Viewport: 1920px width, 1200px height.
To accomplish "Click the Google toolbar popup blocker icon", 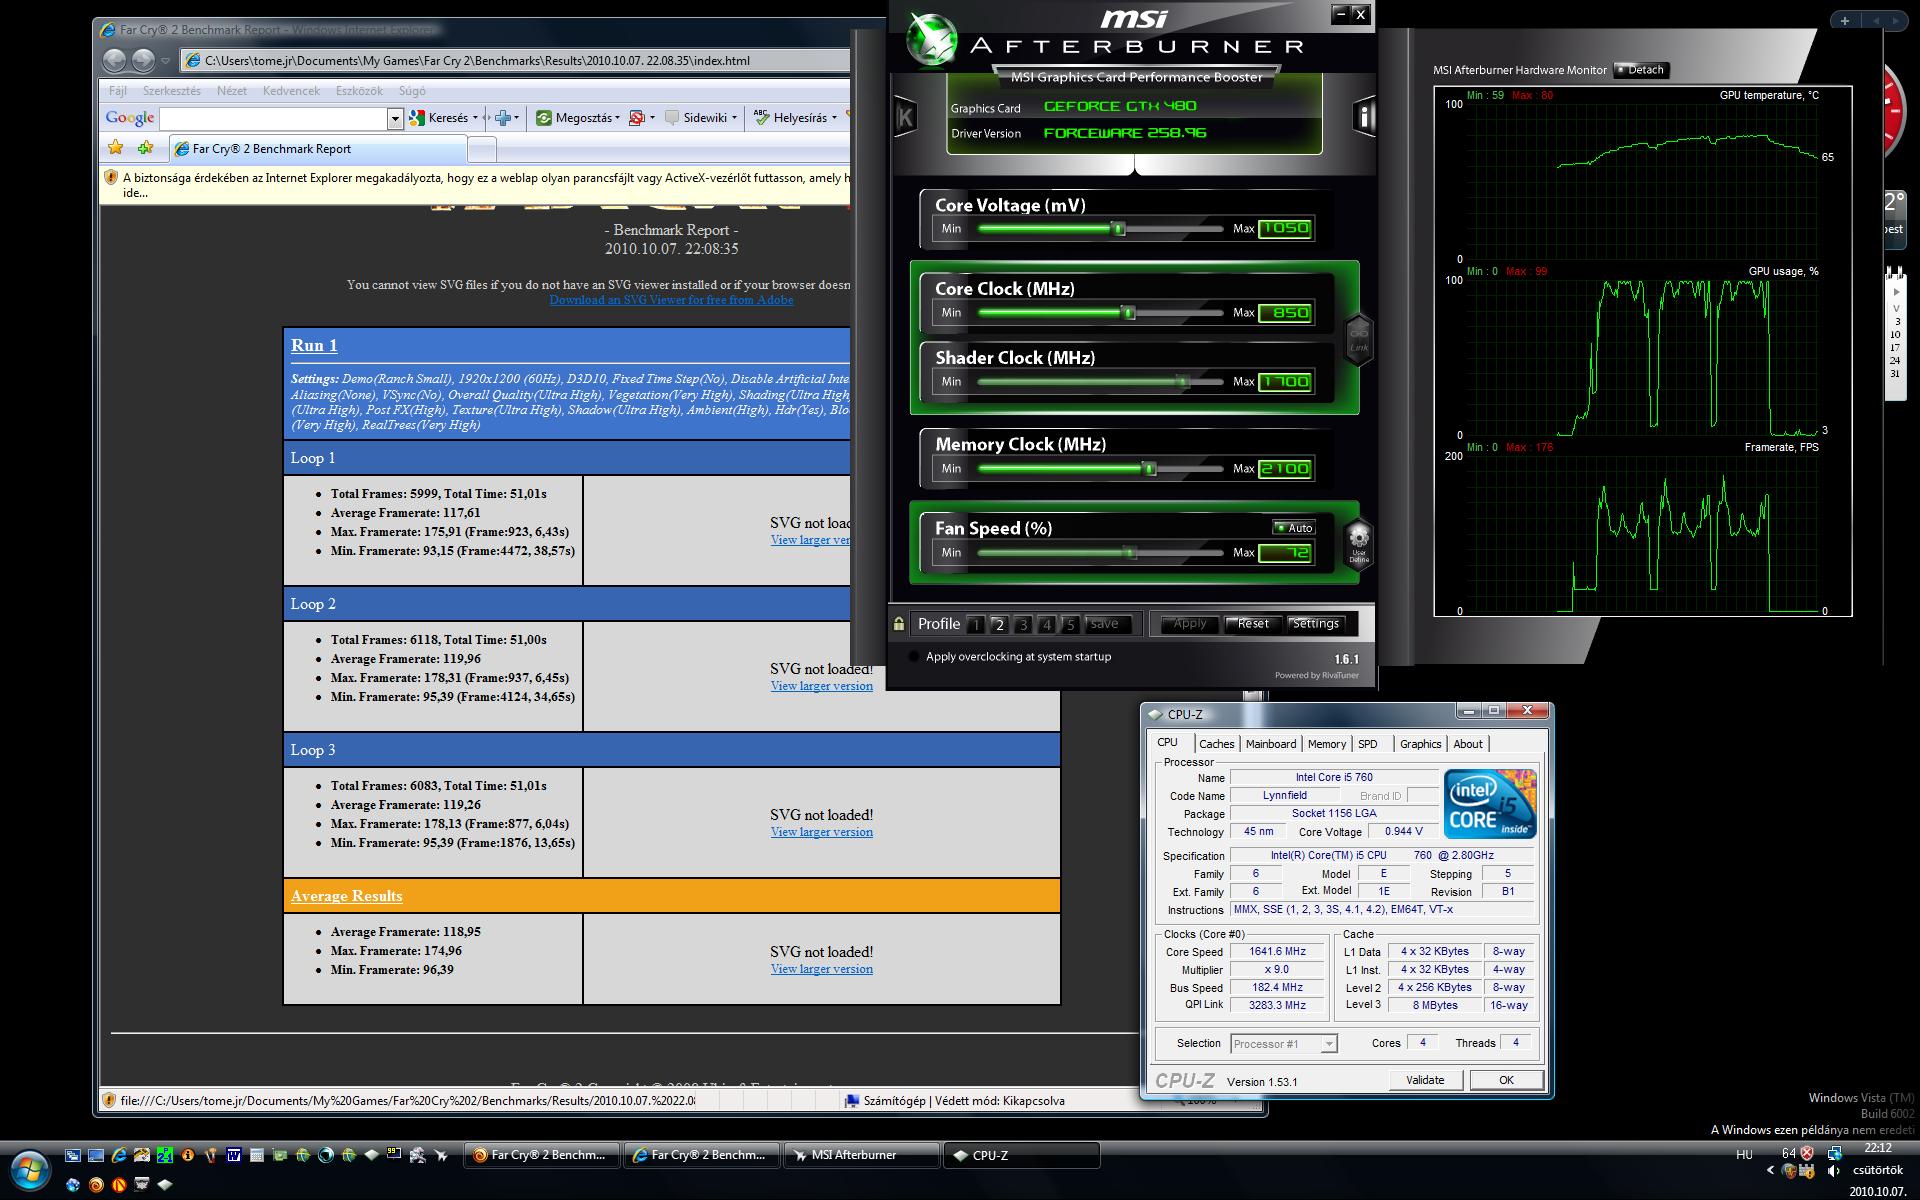I will pyautogui.click(x=637, y=117).
